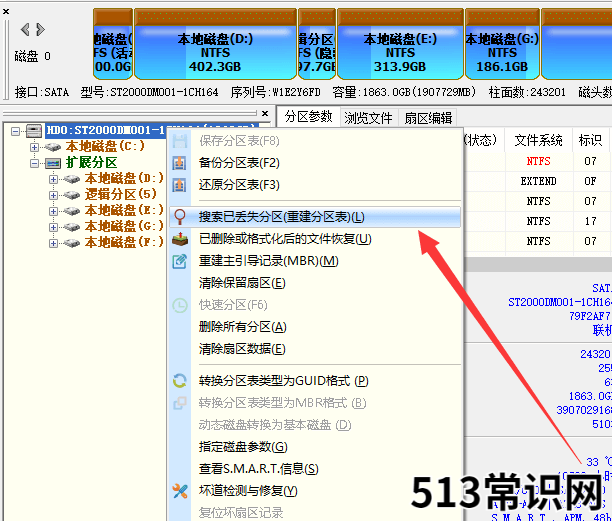The height and width of the screenshot is (523, 612).
Task: Expand the 本地磁盘(F:) tree node
Action: pos(53,243)
